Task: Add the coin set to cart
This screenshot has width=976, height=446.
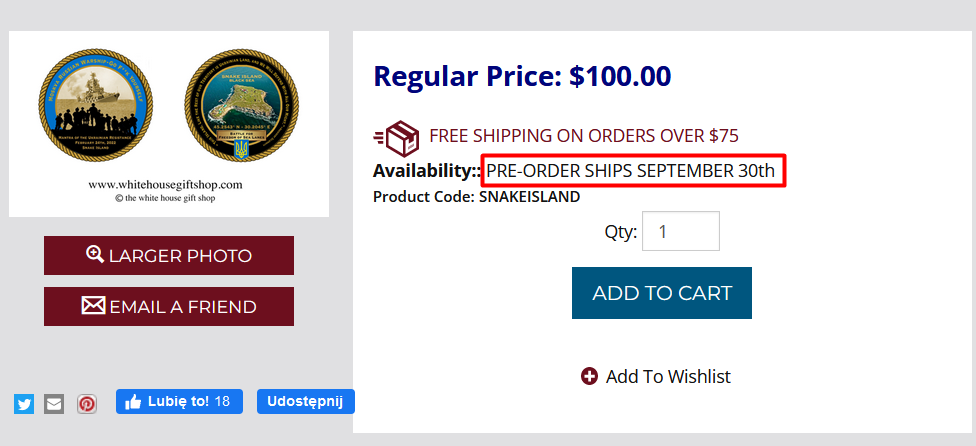Action: tap(662, 293)
